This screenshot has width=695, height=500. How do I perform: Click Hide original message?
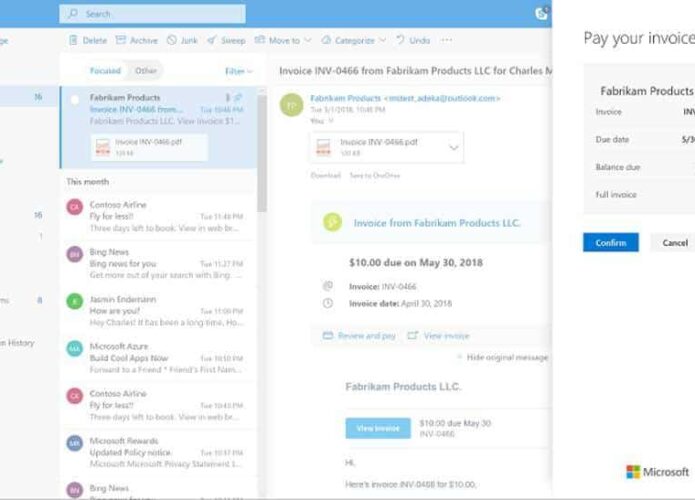pos(504,357)
